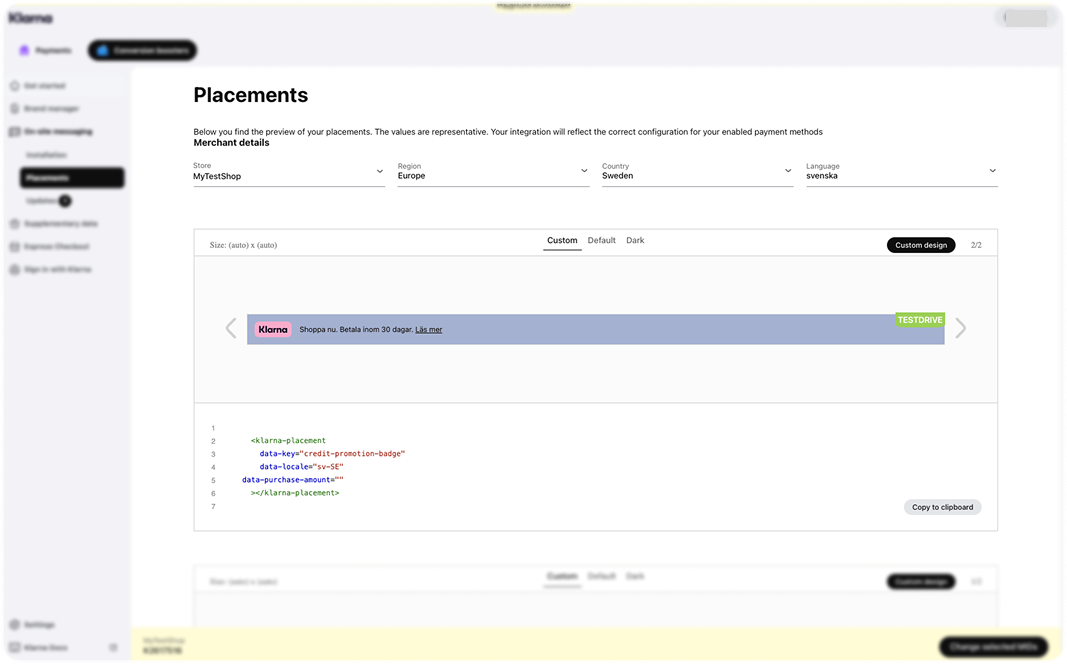Select the Conversion boosters tab
1067x664 pixels.
pyautogui.click(x=142, y=50)
